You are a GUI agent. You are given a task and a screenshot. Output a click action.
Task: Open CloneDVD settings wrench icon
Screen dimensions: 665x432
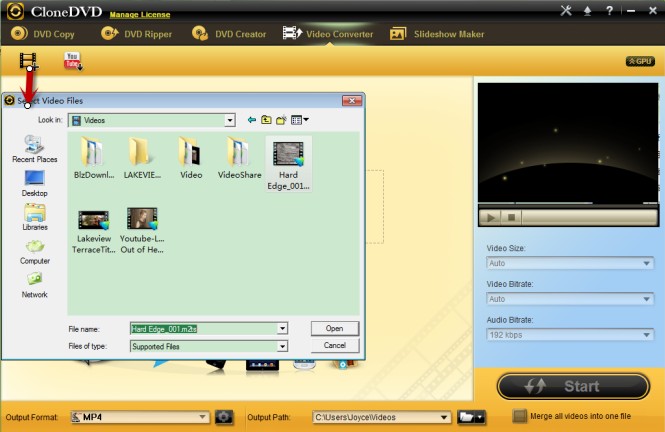(x=566, y=11)
